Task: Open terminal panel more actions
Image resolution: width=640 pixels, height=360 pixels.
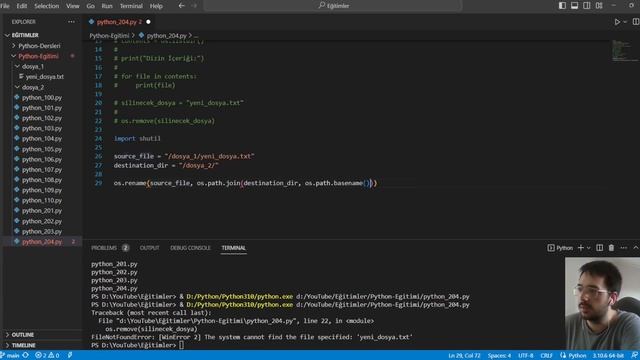Action: 624,248
